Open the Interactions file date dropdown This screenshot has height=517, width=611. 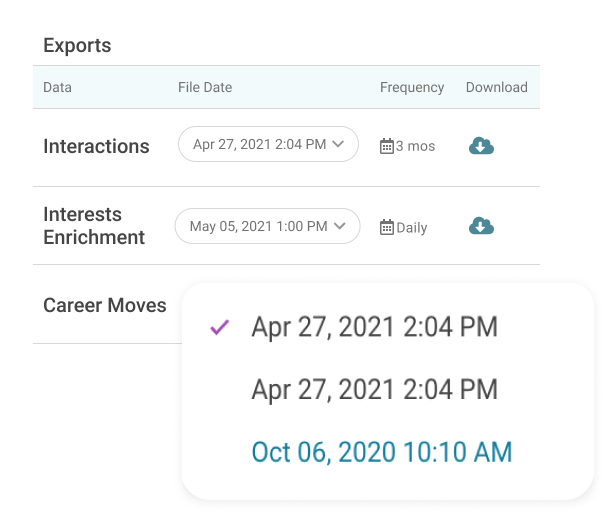[268, 145]
